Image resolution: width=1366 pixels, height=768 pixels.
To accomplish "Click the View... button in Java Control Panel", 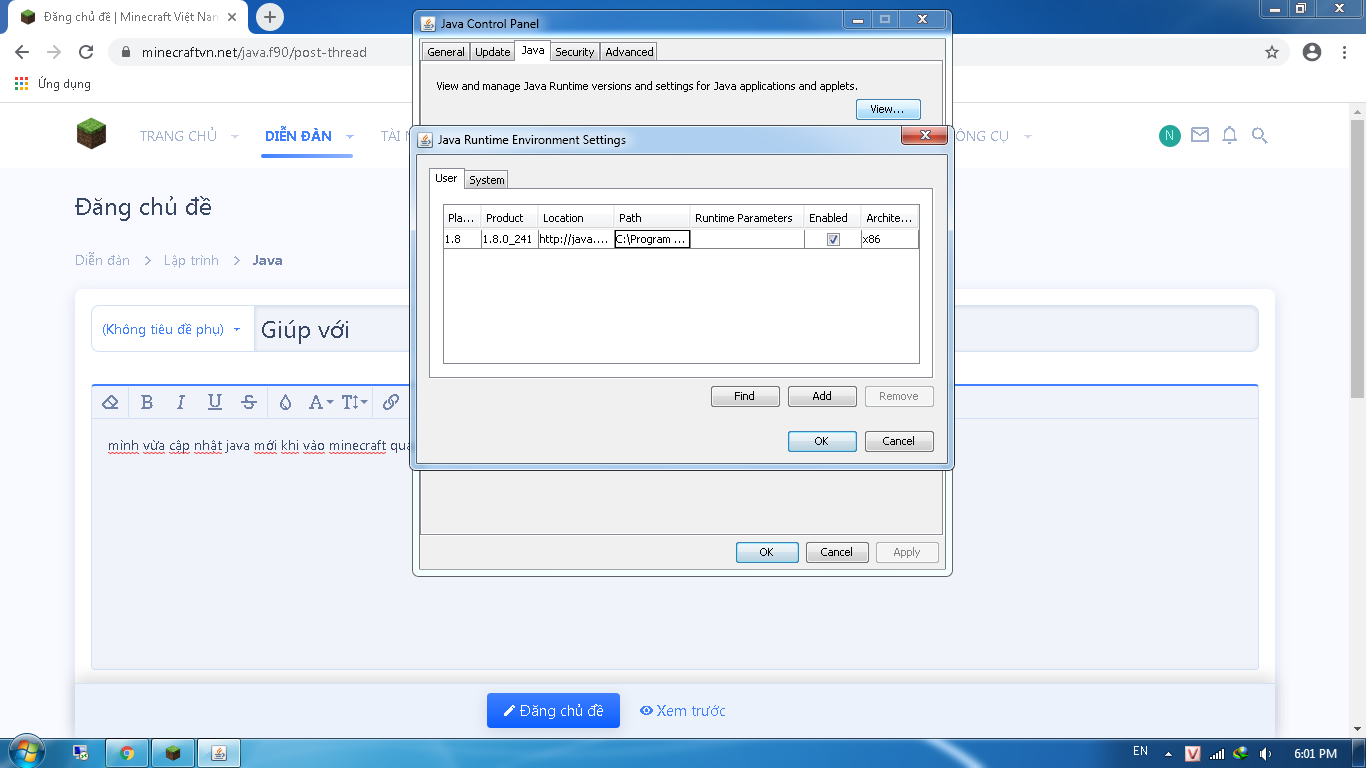I will [x=888, y=109].
